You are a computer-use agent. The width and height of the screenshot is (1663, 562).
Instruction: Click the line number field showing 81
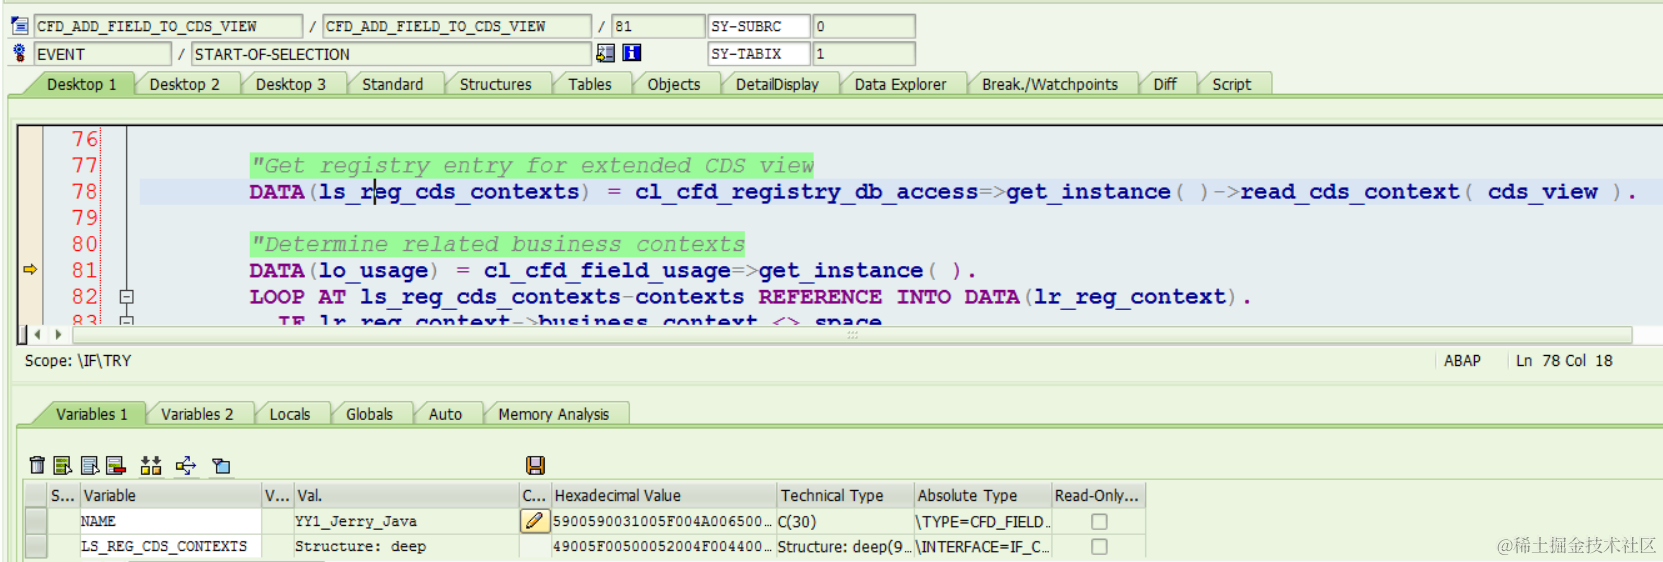click(658, 26)
